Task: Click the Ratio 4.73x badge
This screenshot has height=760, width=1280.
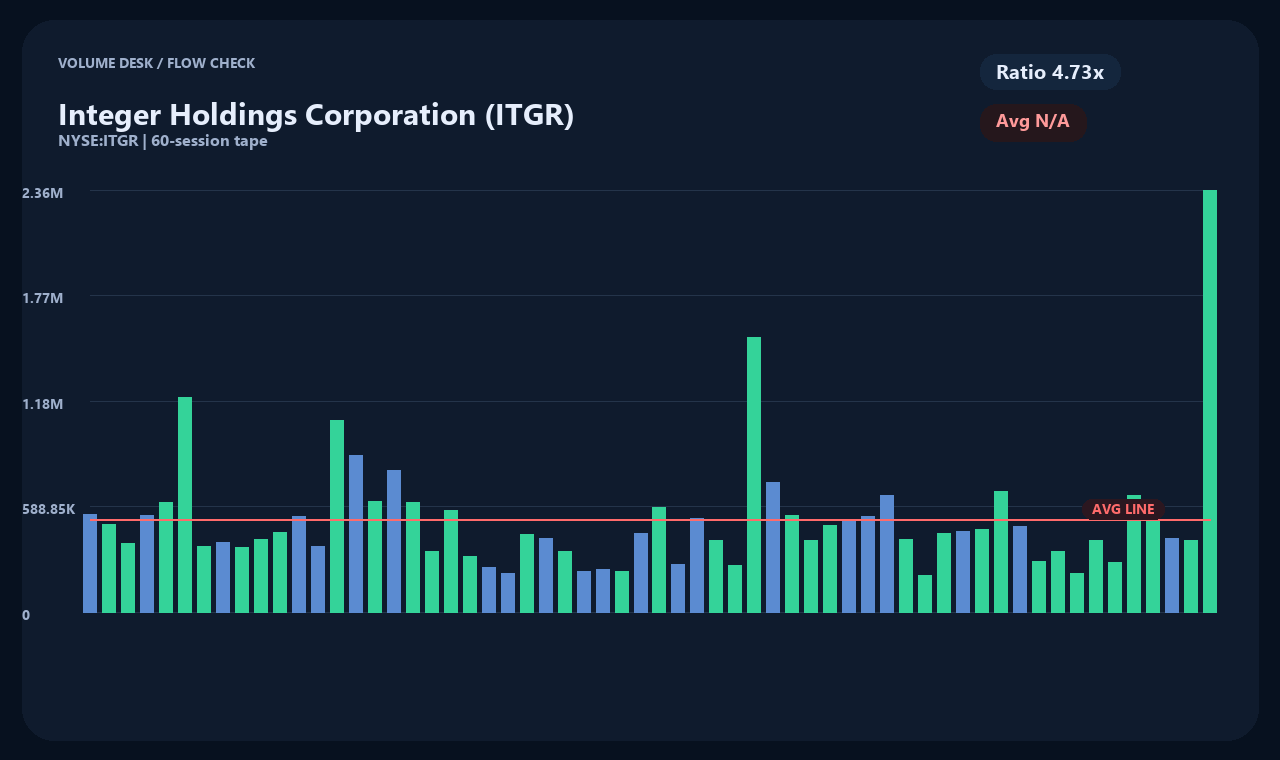Action: point(1050,72)
